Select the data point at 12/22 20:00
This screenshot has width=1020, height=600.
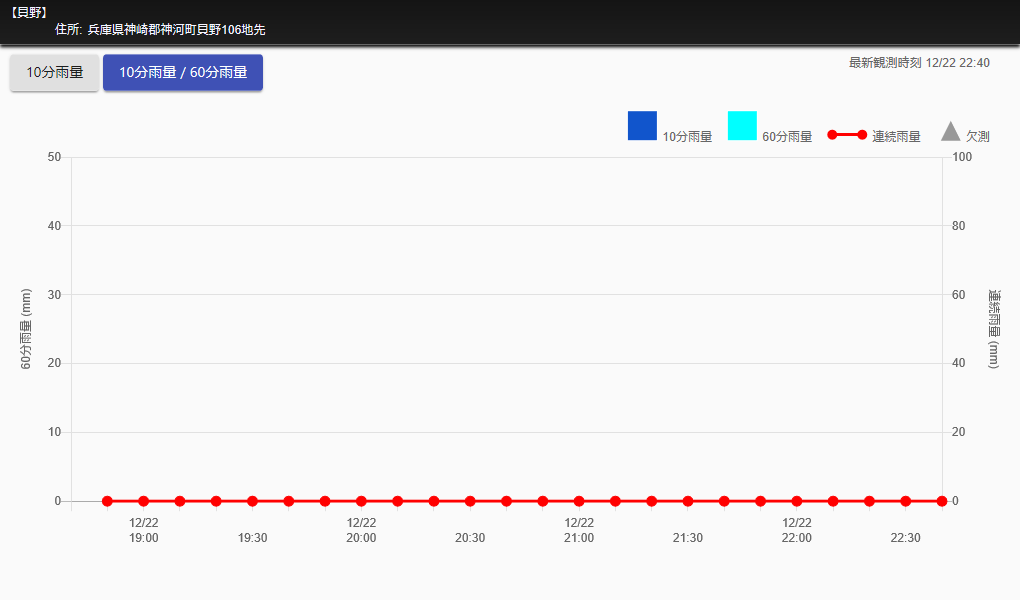(x=361, y=501)
